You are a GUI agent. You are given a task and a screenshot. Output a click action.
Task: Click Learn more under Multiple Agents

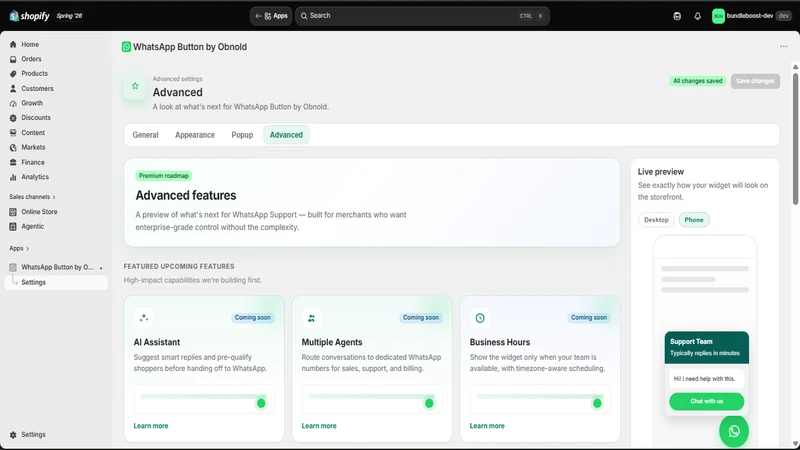(319, 426)
